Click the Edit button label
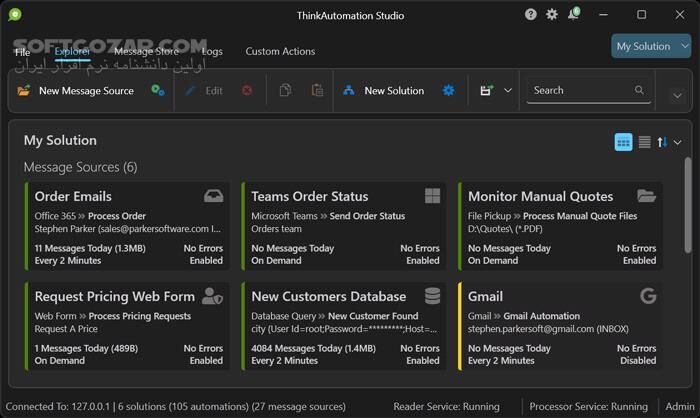The image size is (700, 418). pyautogui.click(x=214, y=91)
